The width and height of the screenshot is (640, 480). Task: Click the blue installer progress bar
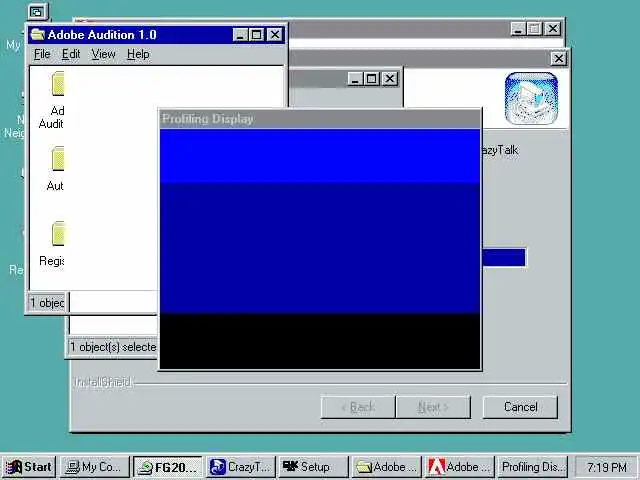coord(504,257)
